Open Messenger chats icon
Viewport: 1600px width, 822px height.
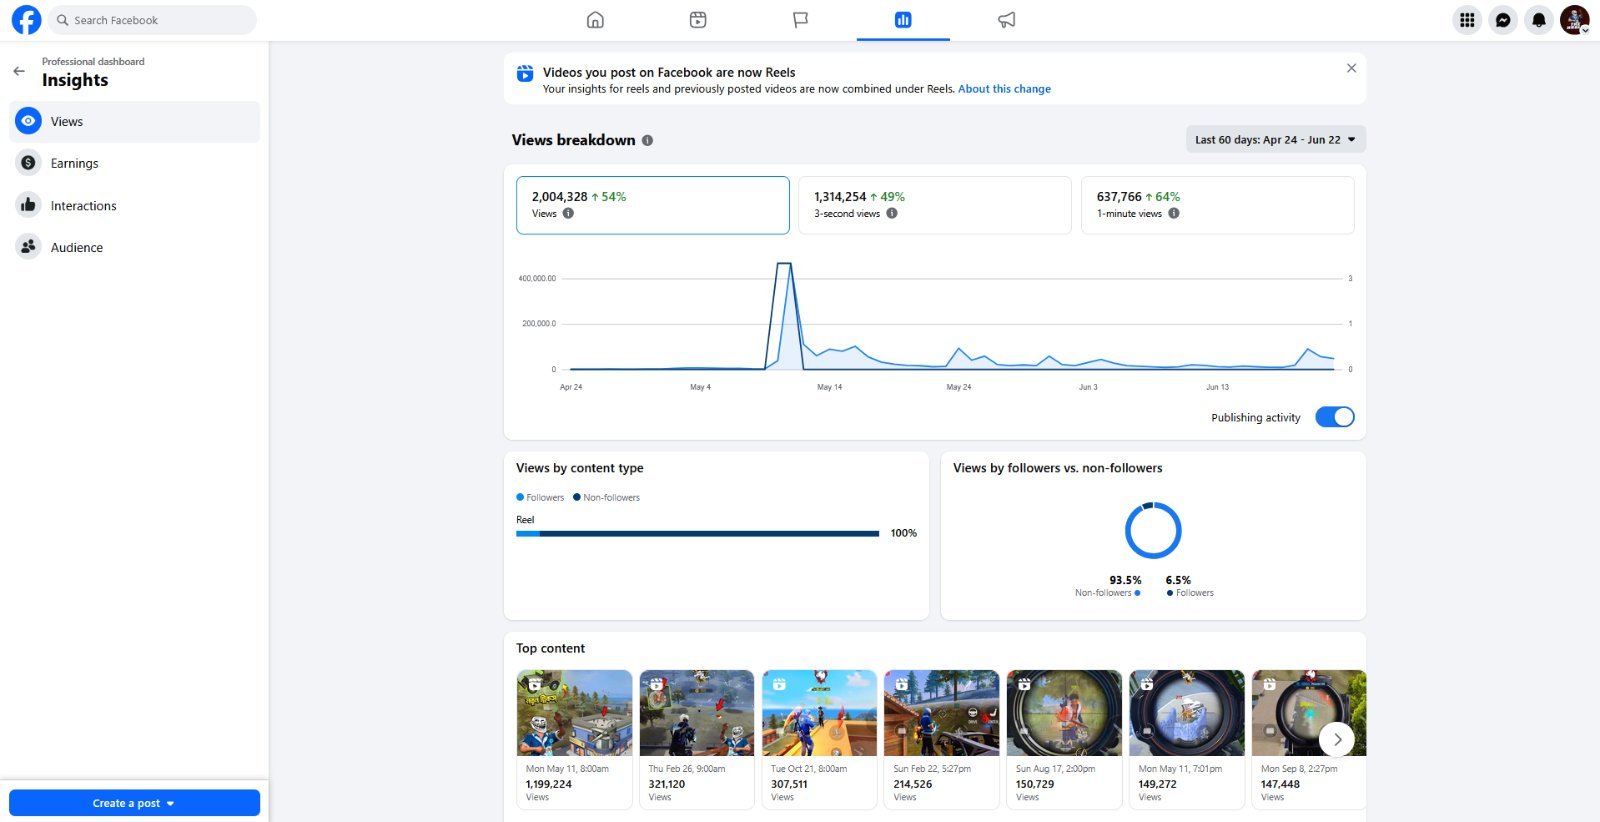(x=1503, y=20)
